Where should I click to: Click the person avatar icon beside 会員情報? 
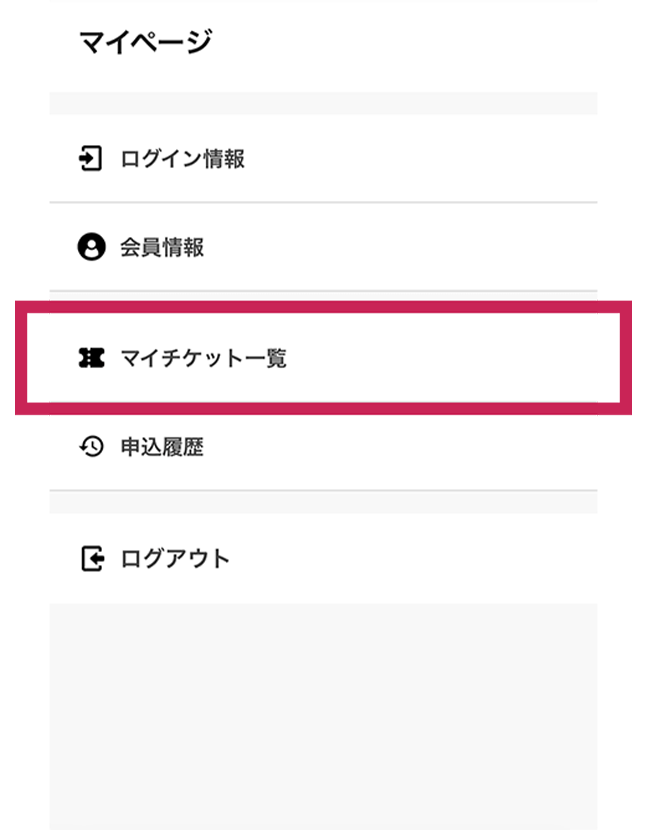click(91, 247)
